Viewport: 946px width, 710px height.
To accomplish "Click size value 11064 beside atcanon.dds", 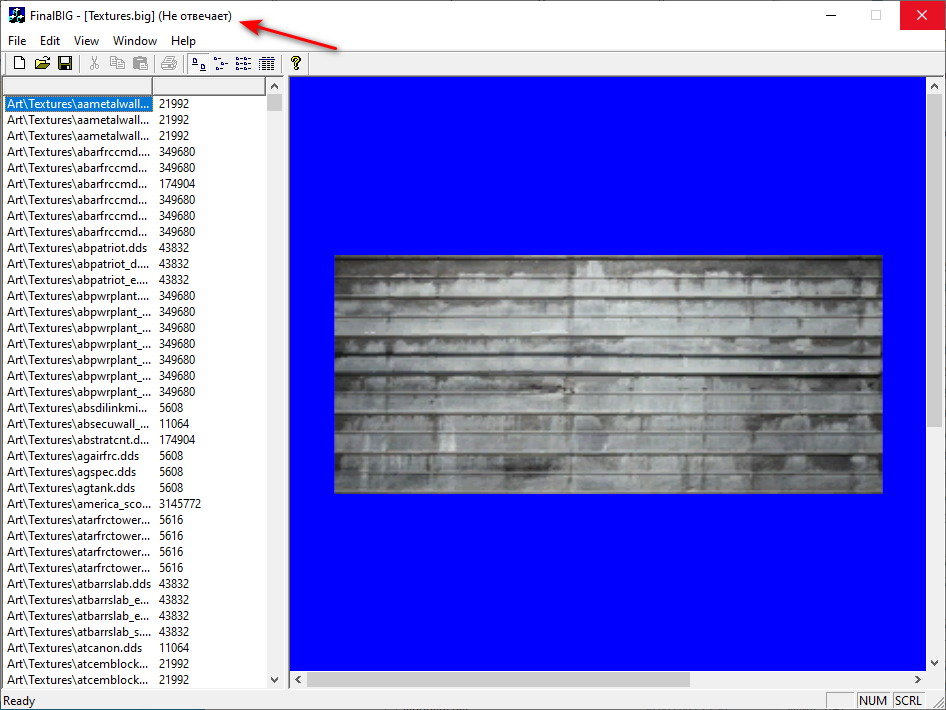I will tap(174, 648).
